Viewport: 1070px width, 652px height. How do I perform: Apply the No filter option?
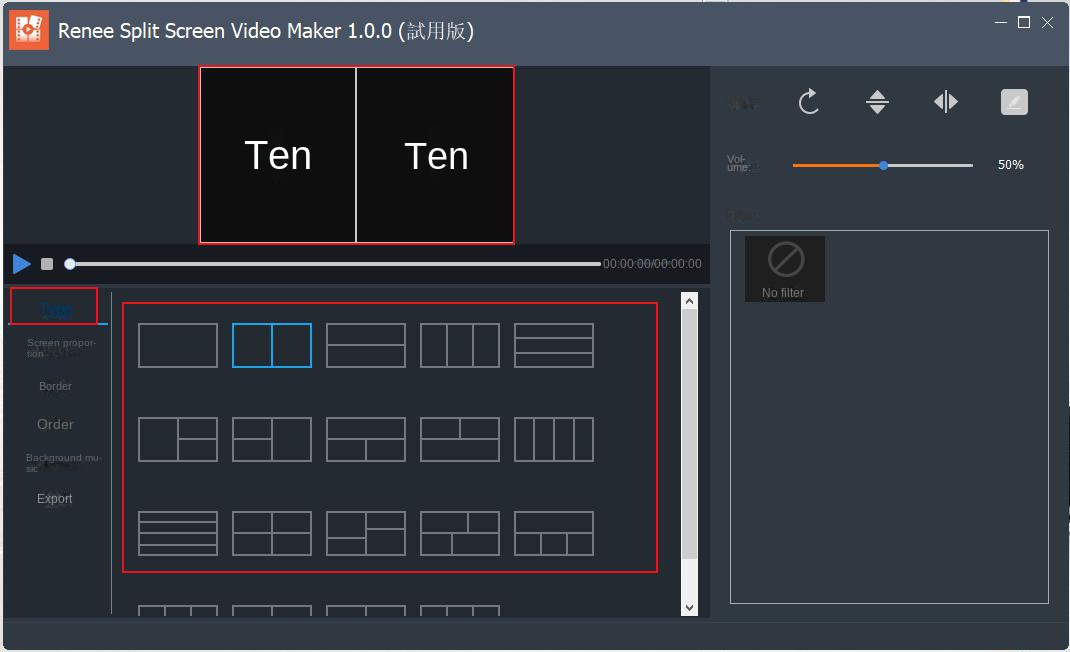pyautogui.click(x=784, y=268)
